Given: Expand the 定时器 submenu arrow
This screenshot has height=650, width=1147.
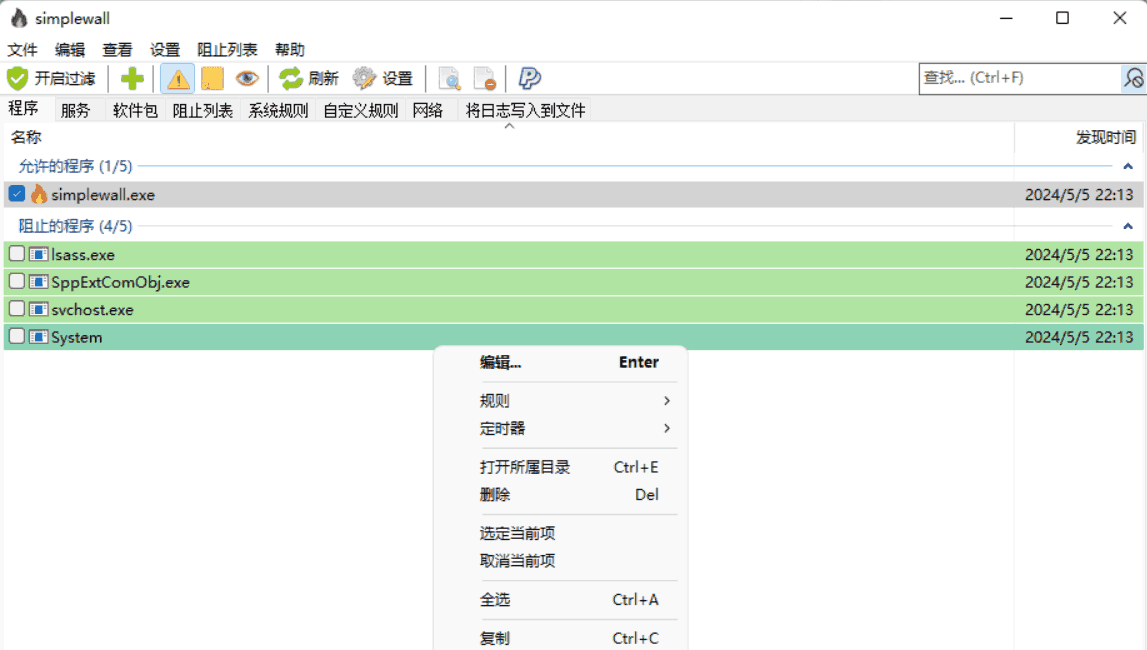Looking at the screenshot, I should click(666, 428).
